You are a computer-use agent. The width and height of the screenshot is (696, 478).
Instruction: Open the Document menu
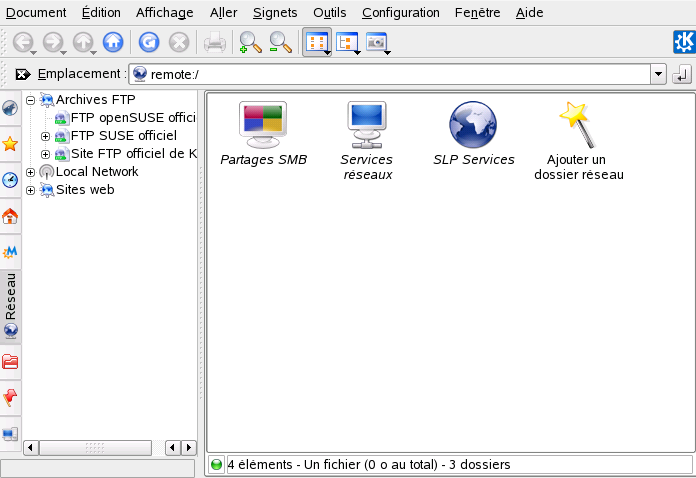(x=36, y=12)
